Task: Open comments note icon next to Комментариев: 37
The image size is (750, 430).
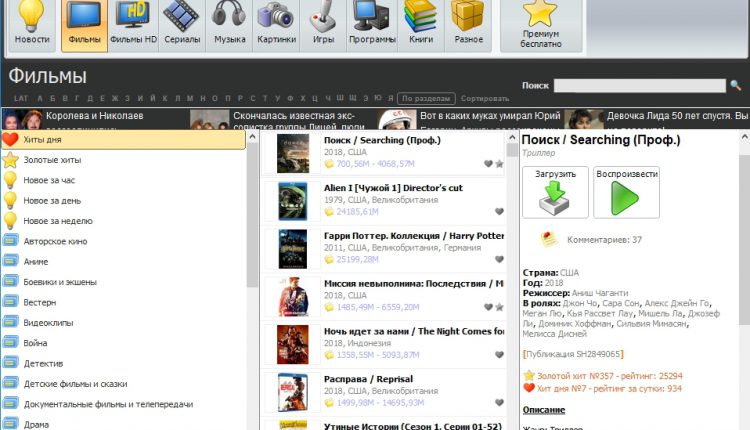Action: 549,239
